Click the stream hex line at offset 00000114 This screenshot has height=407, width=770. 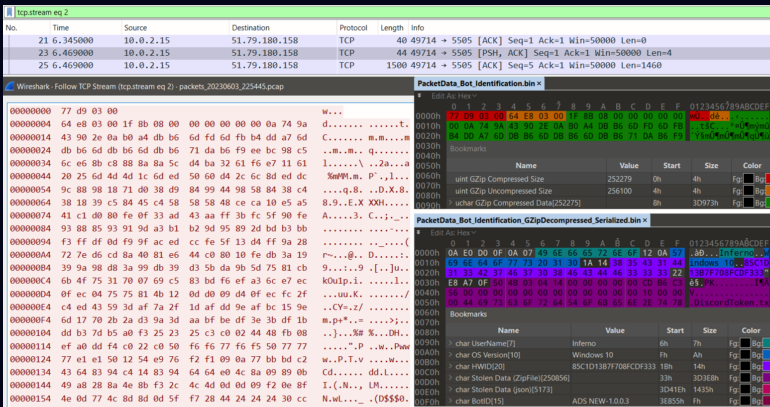click(210, 346)
